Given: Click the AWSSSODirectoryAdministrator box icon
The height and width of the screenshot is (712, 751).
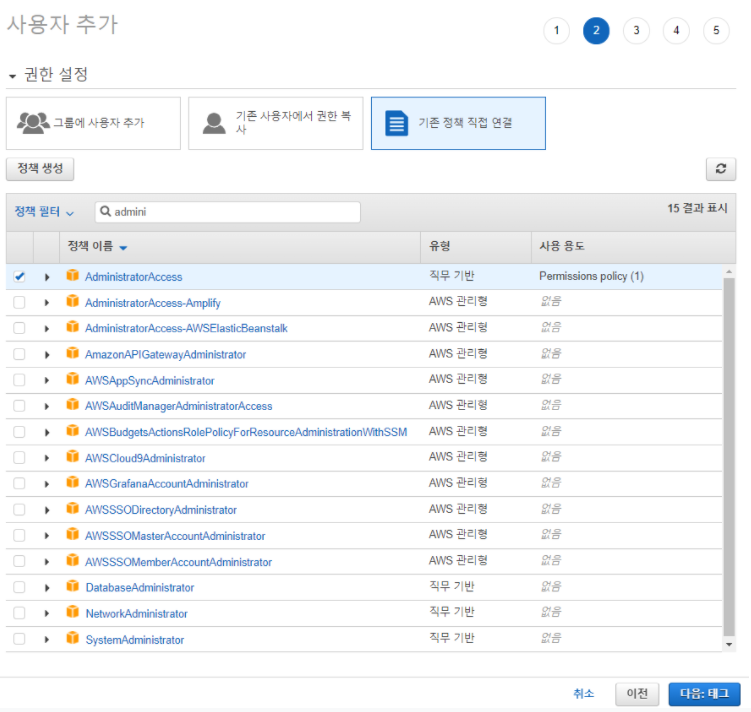Looking at the screenshot, I should [73, 508].
